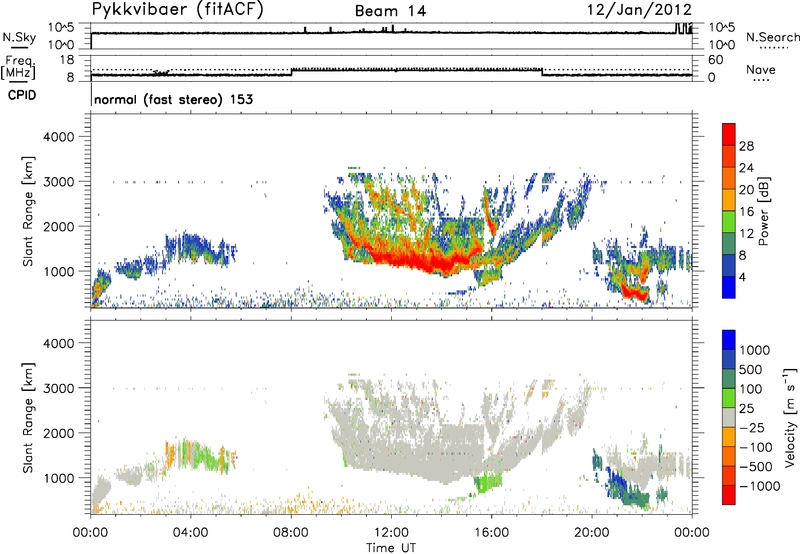Click the frequency step-up near 08:00
The width and height of the screenshot is (800, 554).
(x=292, y=72)
